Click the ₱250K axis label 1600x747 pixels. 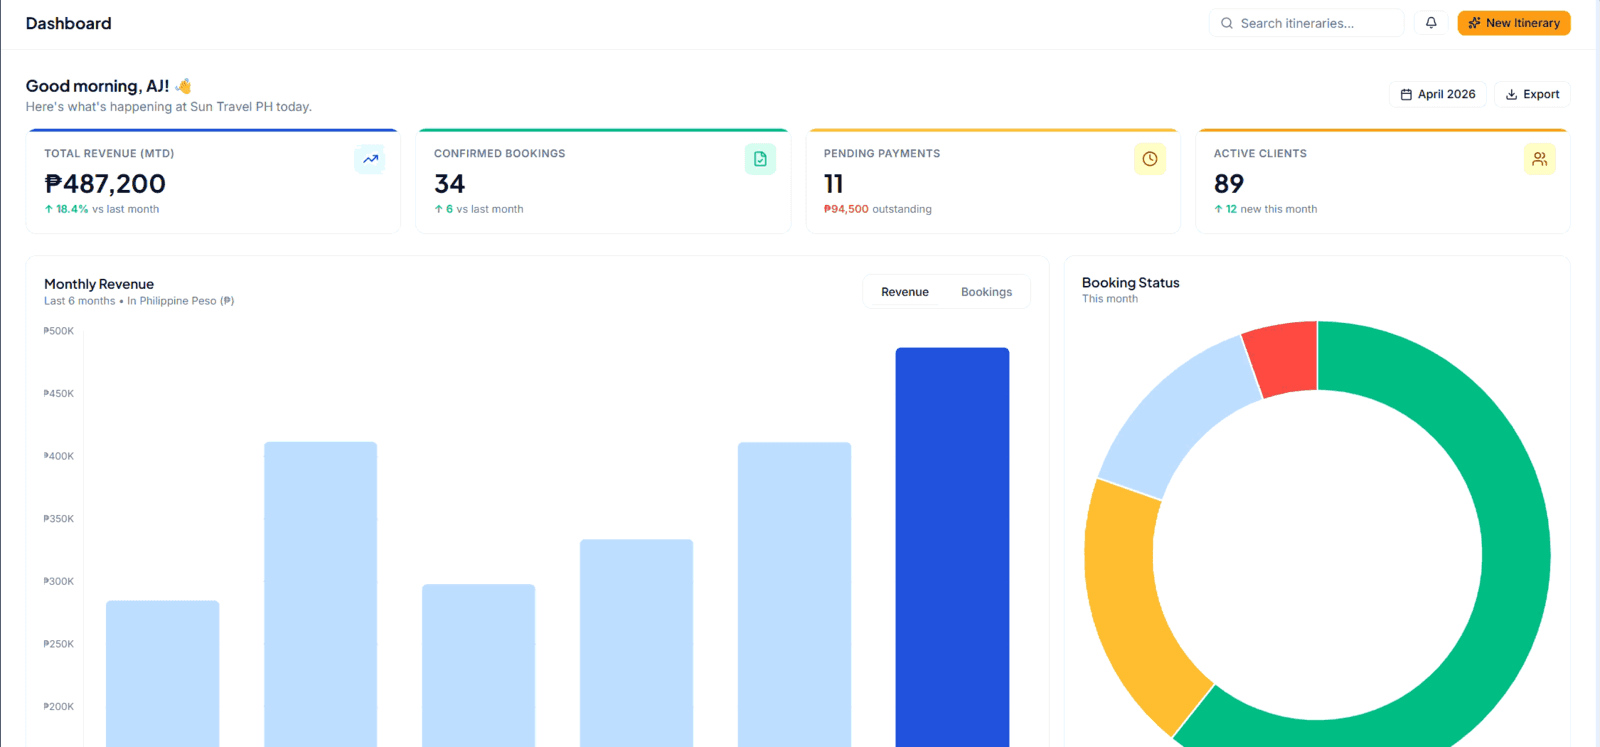tap(59, 644)
